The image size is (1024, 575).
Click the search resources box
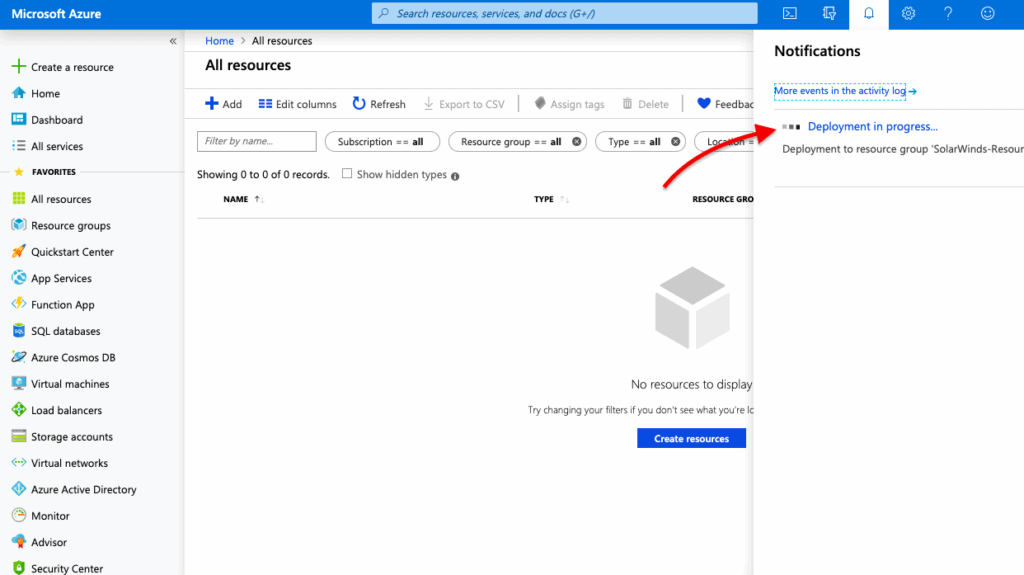(x=564, y=13)
